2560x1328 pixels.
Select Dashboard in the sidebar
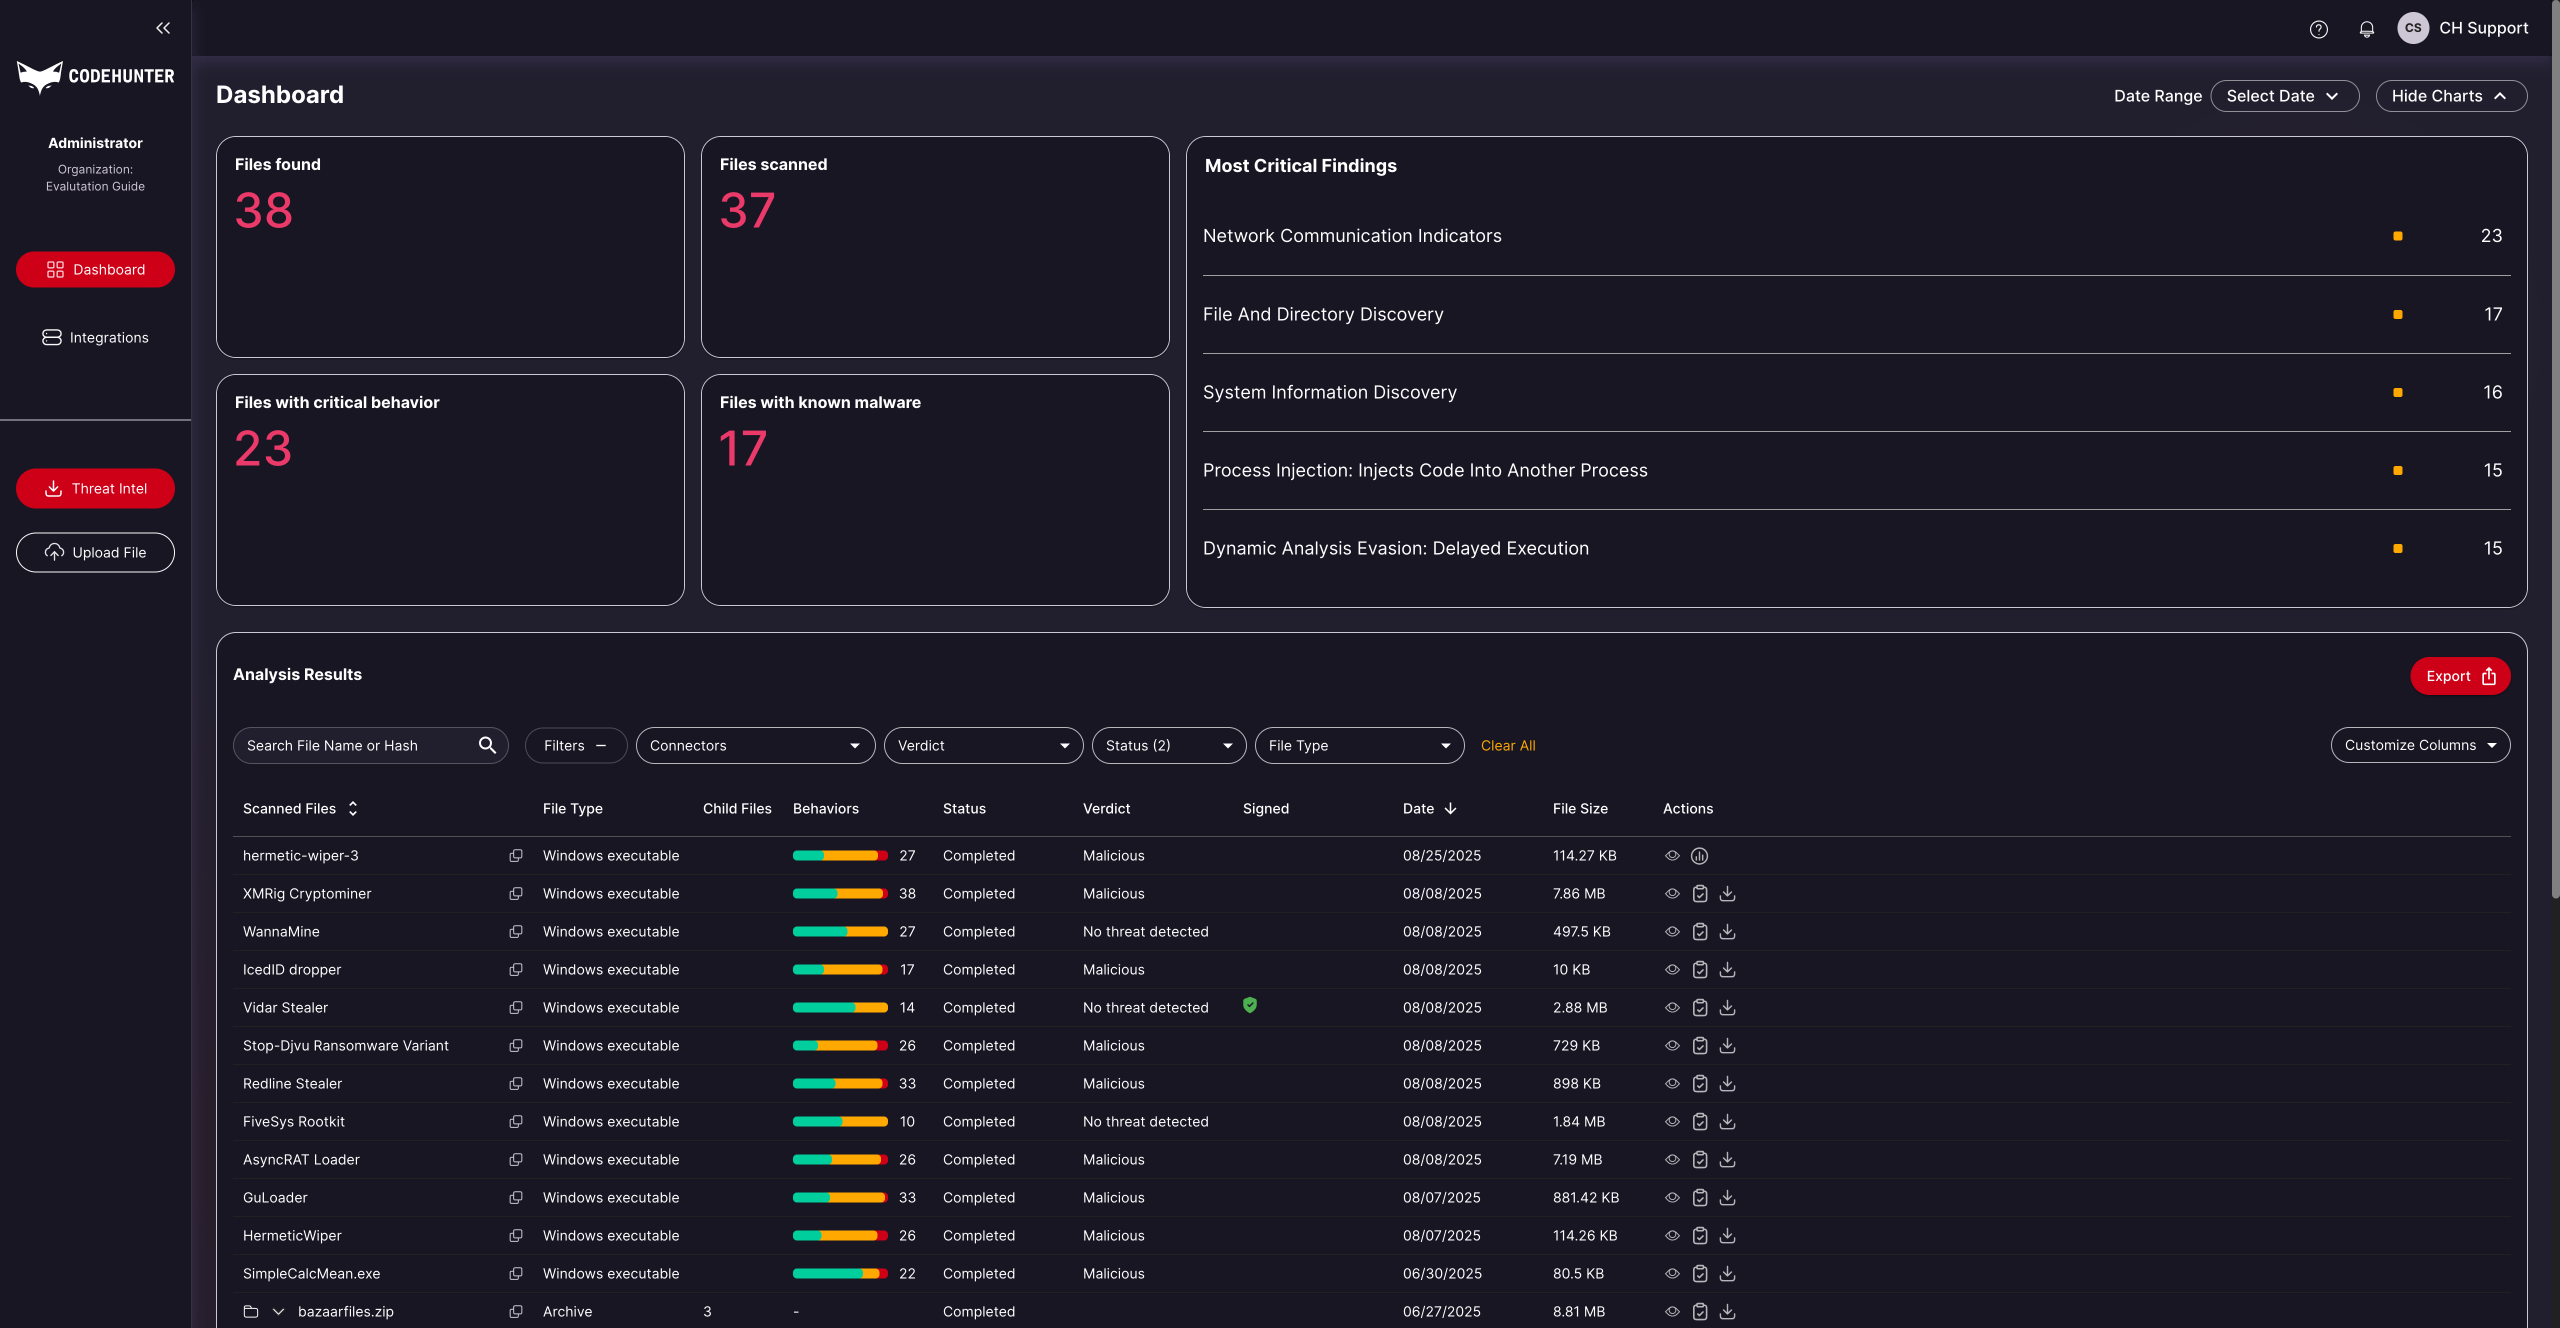(95, 269)
